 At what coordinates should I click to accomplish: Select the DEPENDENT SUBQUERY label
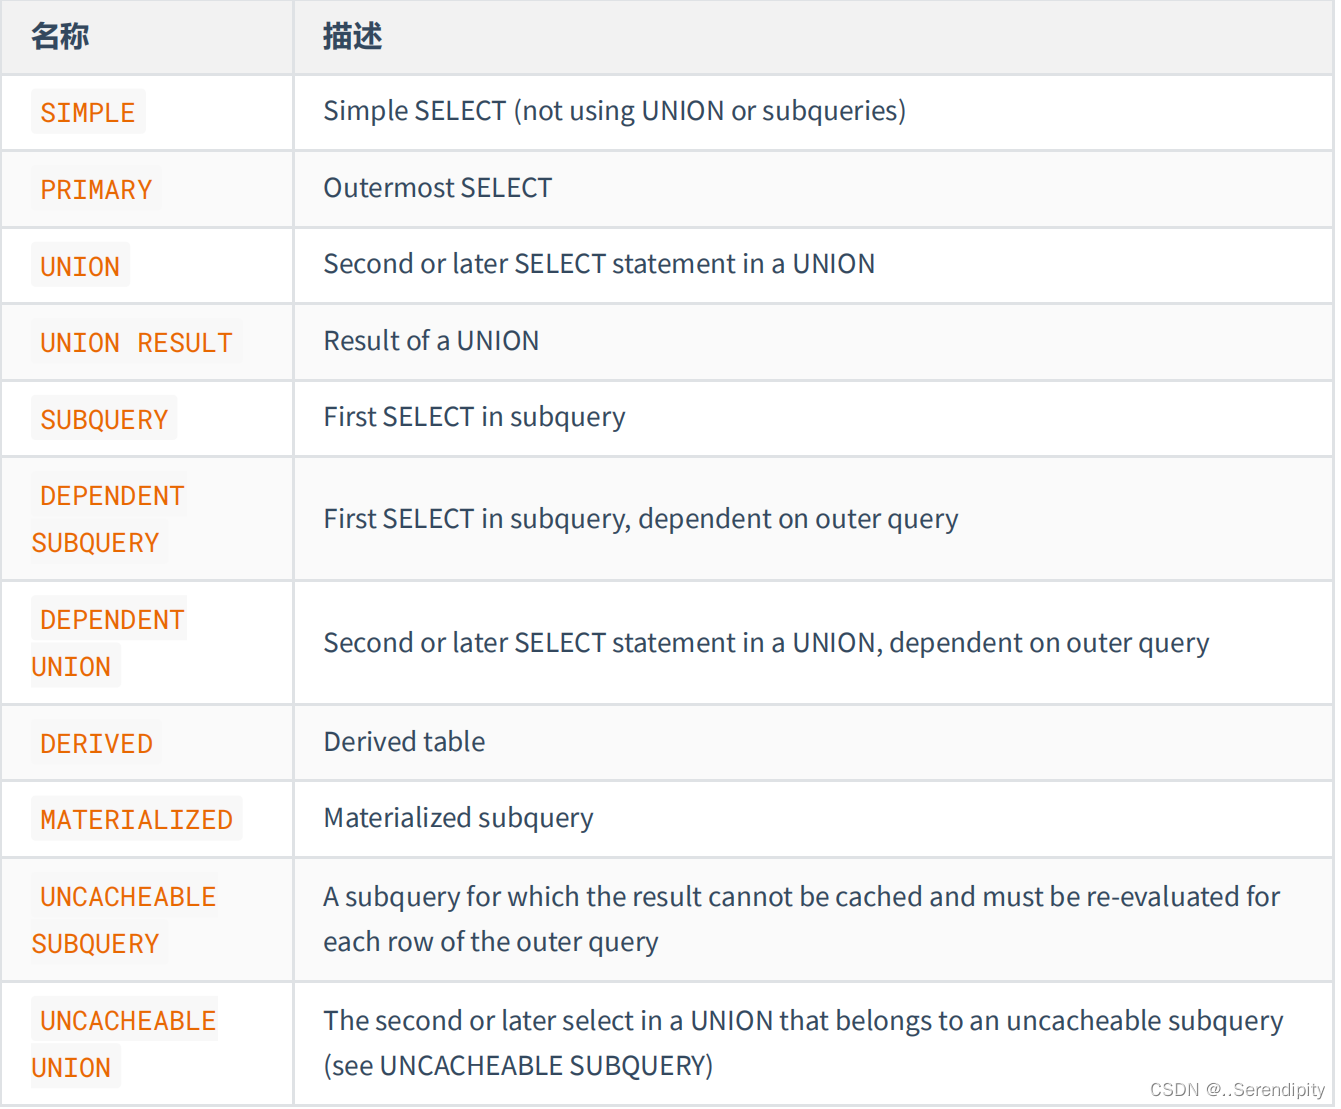tap(108, 519)
